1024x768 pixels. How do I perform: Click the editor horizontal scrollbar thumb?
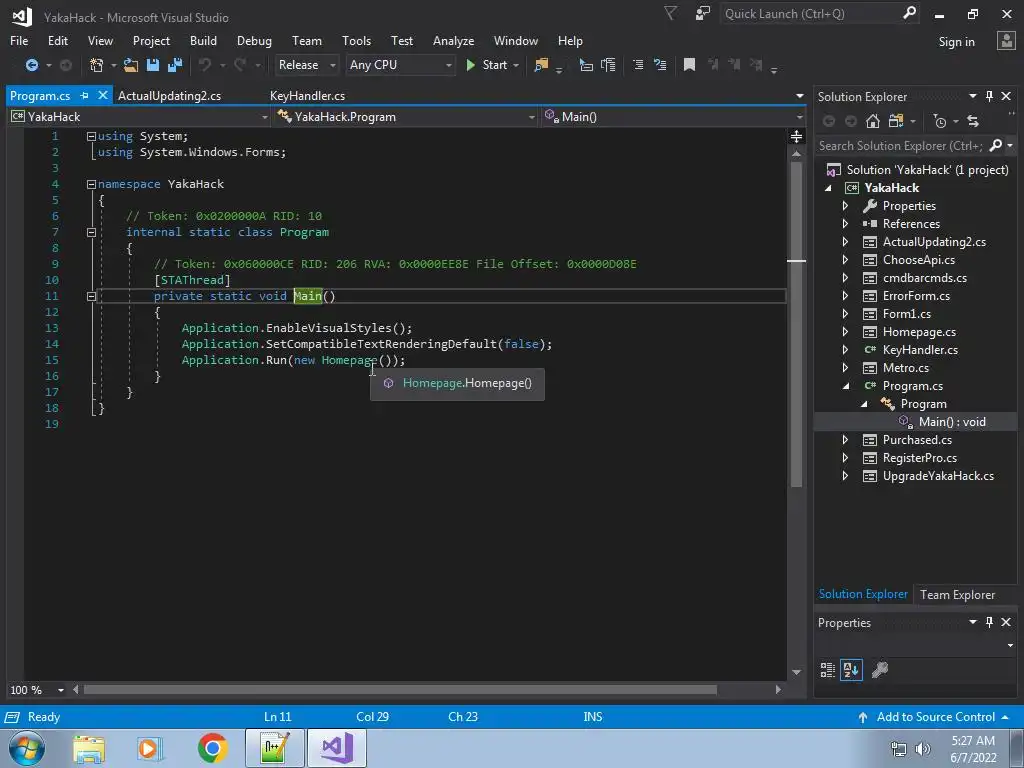[400, 690]
